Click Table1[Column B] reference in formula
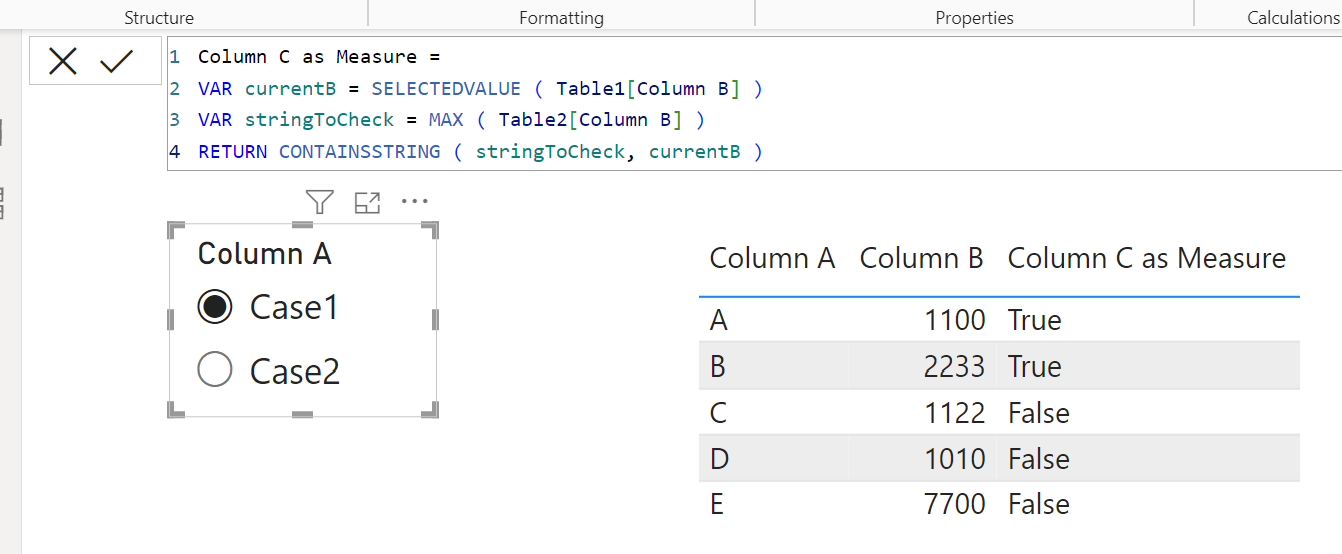The height and width of the screenshot is (554, 1342). coord(648,89)
